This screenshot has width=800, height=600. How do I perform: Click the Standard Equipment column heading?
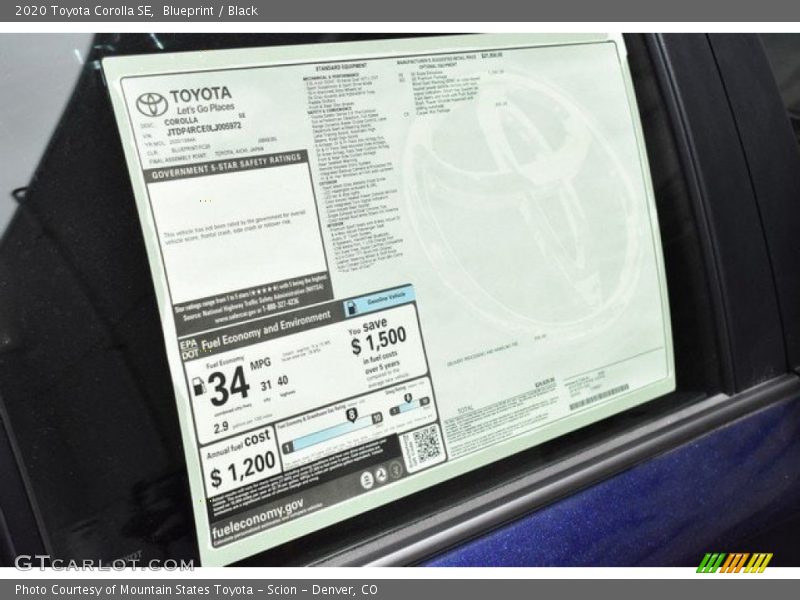coord(340,65)
